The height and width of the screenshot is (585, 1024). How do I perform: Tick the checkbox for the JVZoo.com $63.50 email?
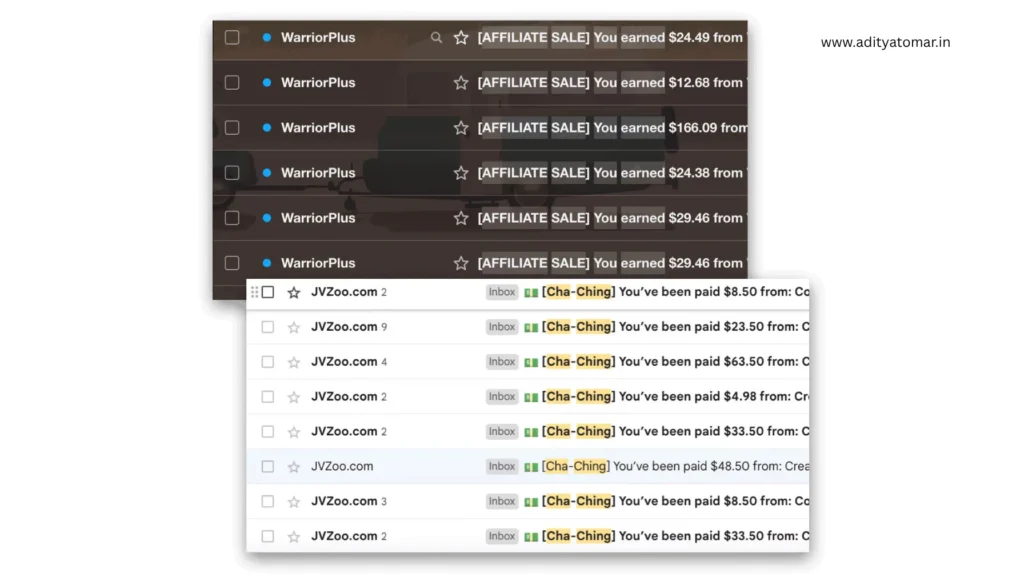(268, 362)
